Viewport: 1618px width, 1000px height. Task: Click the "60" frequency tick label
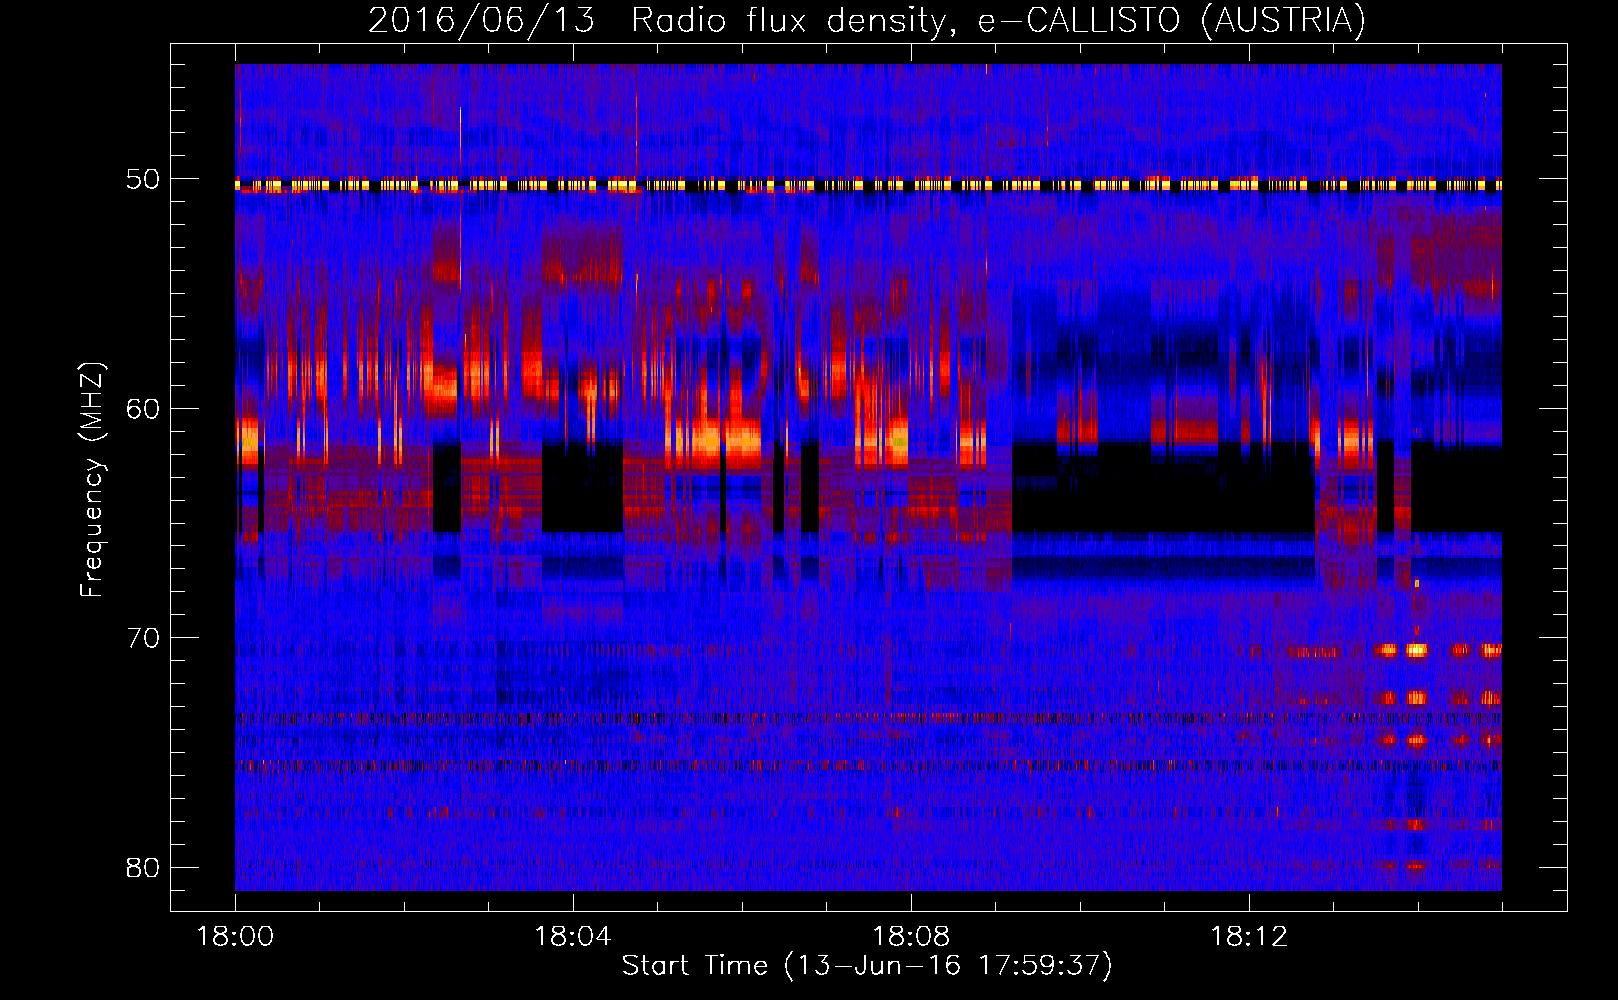click(144, 409)
